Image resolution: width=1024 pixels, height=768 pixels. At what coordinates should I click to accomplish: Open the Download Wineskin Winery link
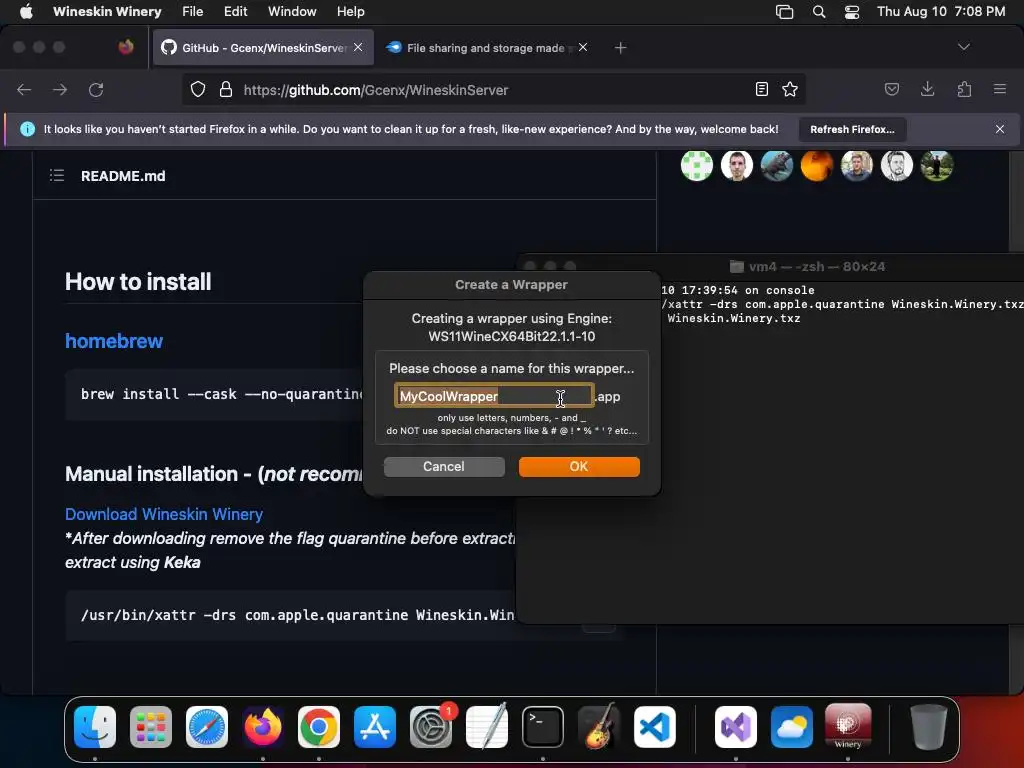click(164, 514)
